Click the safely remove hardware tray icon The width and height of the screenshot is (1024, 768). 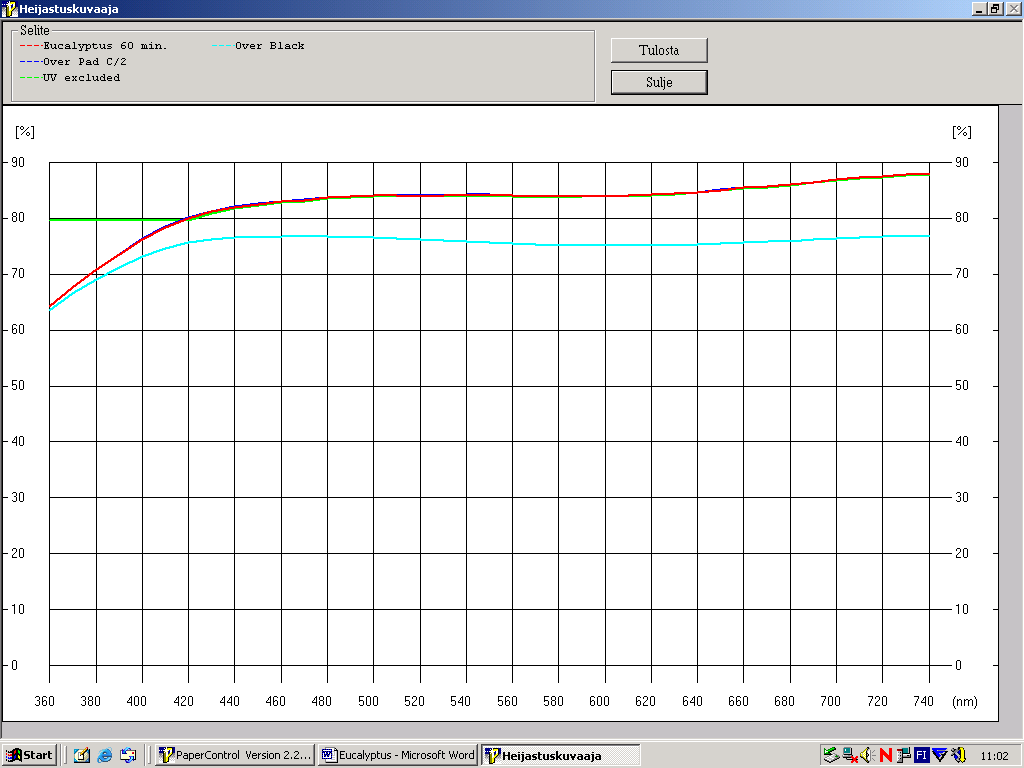click(831, 755)
